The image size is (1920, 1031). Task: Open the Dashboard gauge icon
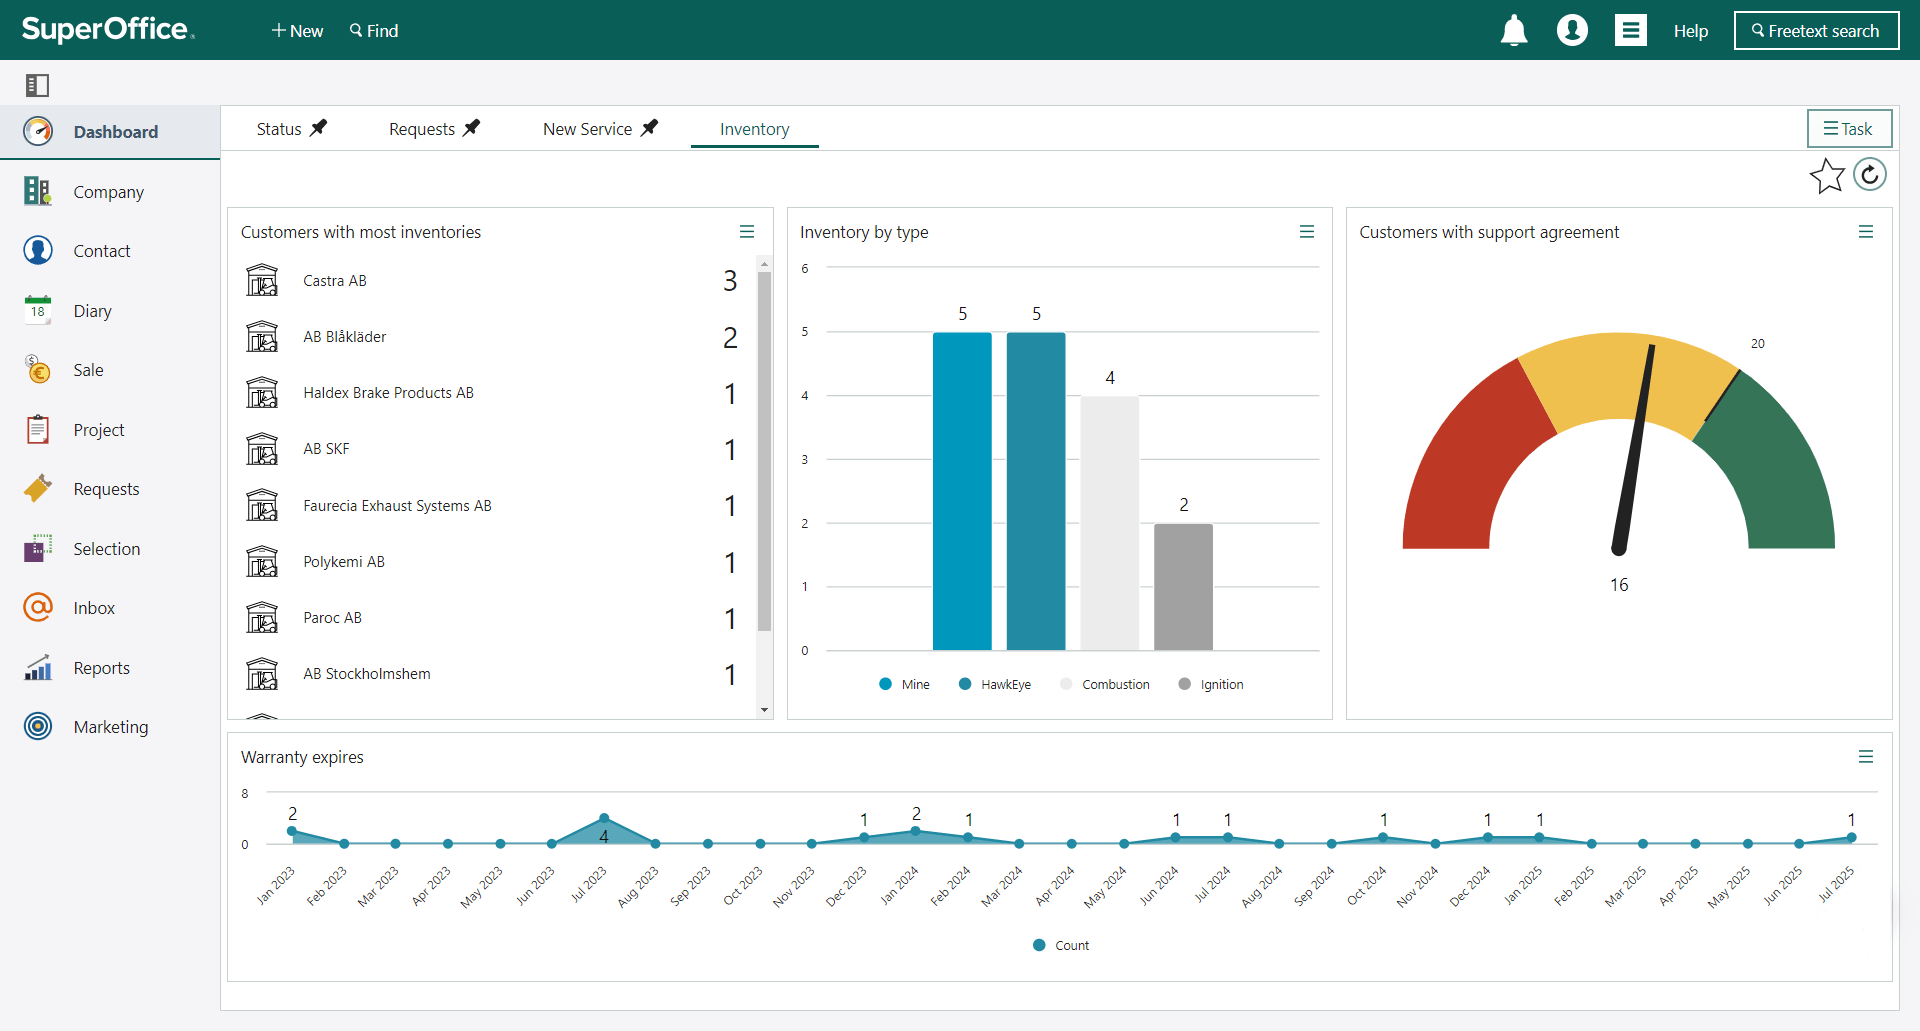(38, 131)
